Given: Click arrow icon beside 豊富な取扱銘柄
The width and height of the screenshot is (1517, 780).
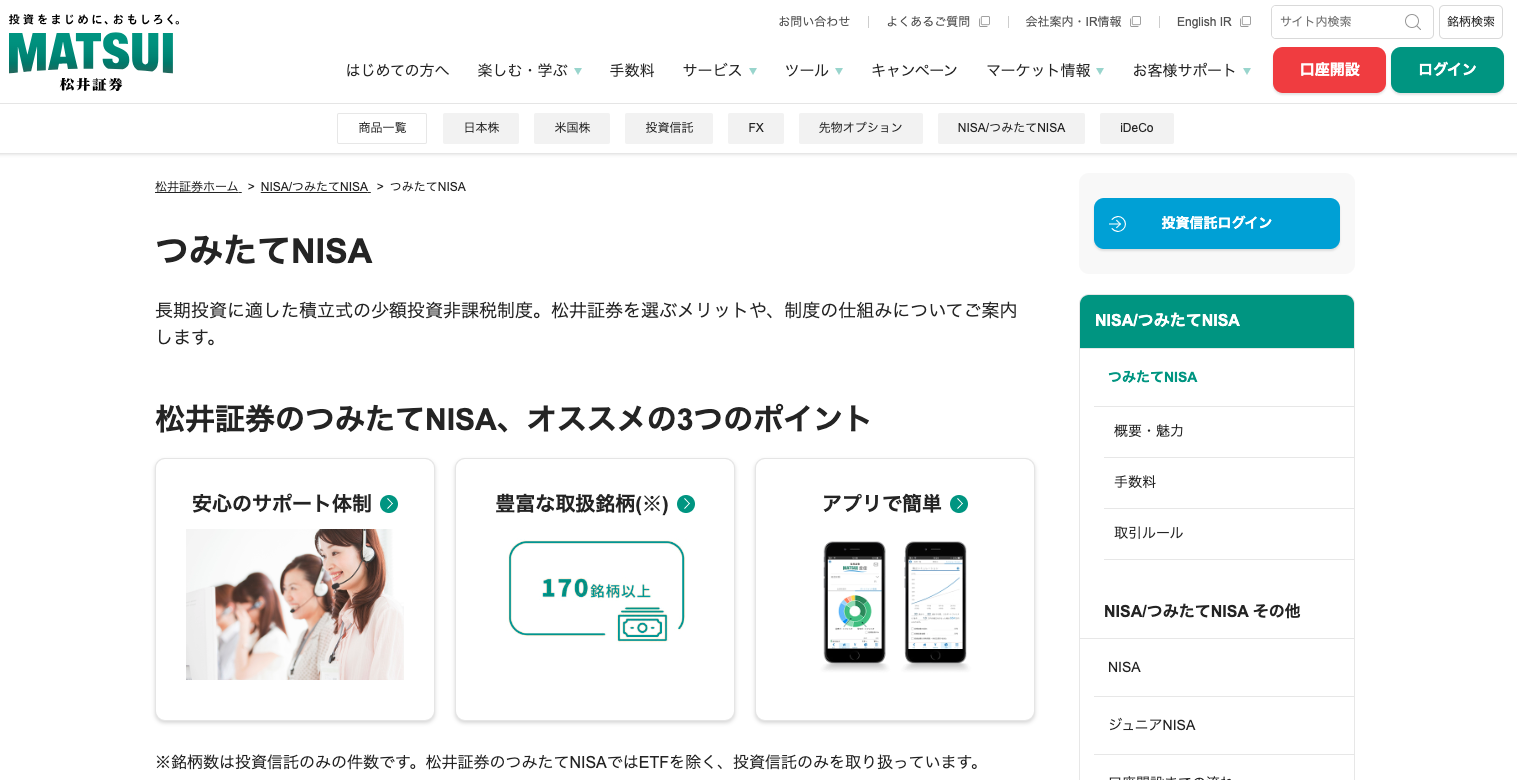Looking at the screenshot, I should (686, 504).
